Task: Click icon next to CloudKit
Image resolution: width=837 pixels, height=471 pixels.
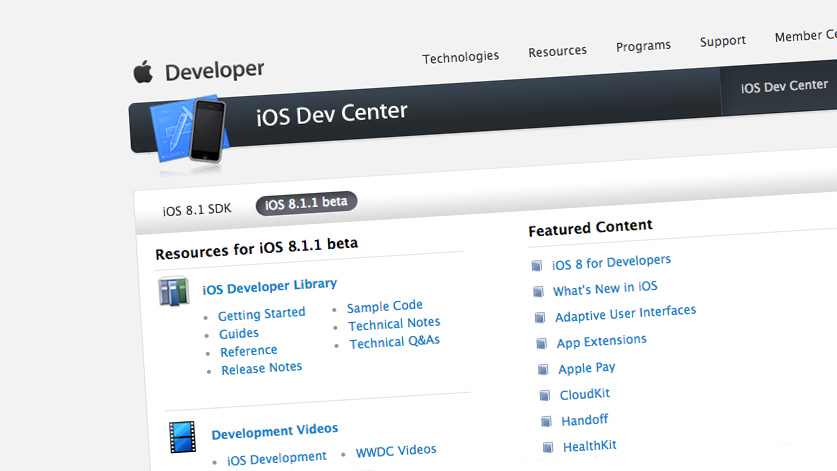Action: tap(544, 395)
